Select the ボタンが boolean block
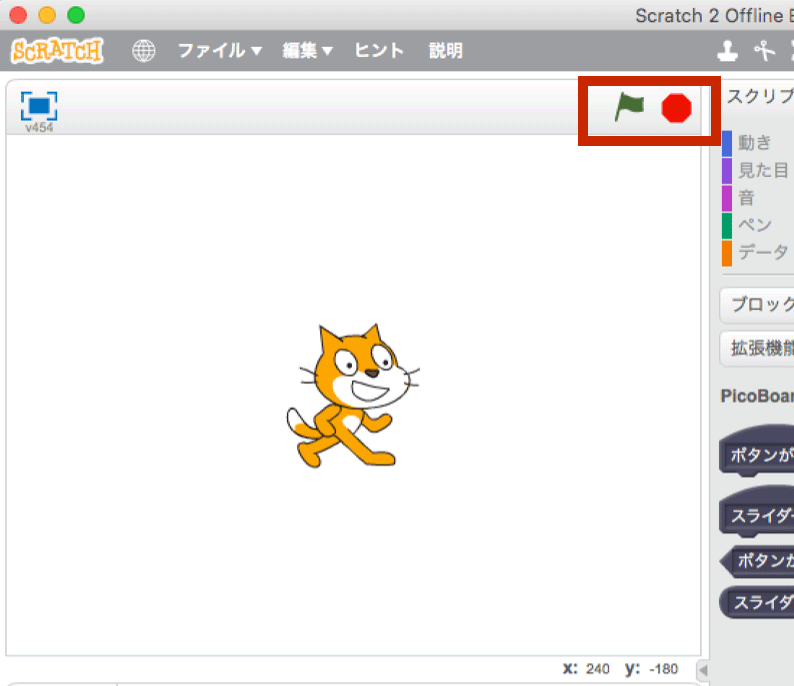 757,561
